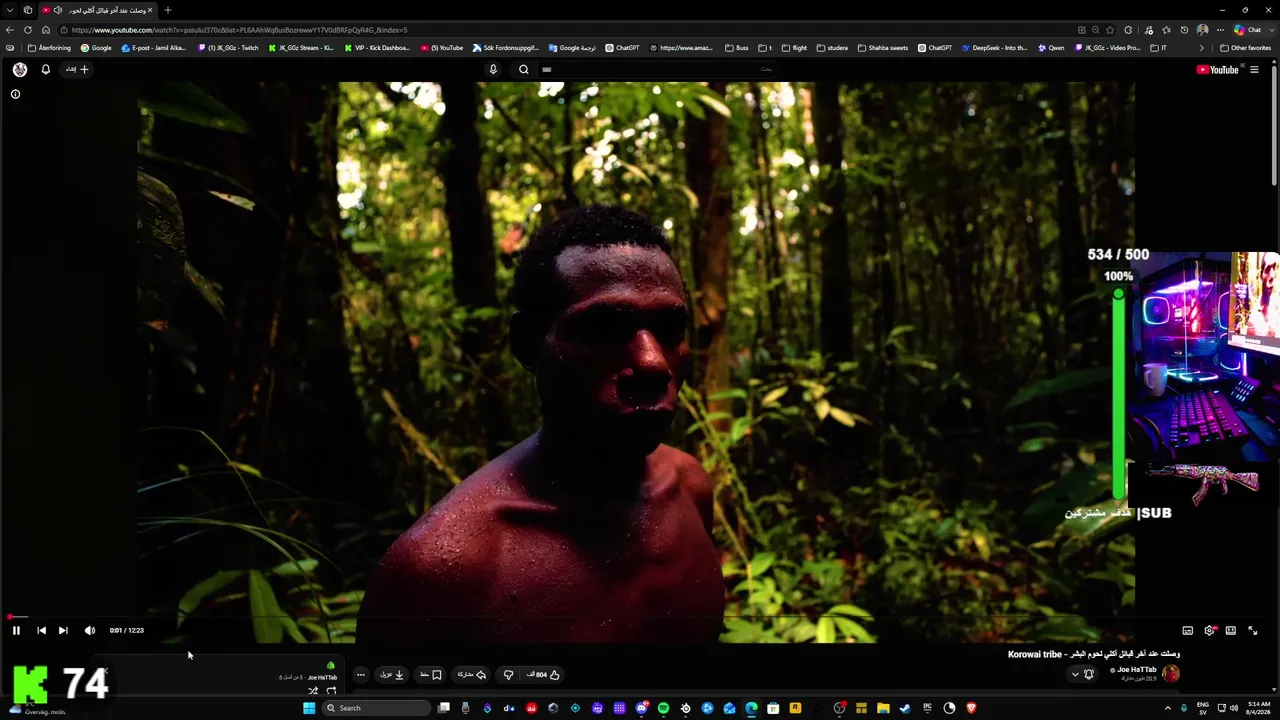The height and width of the screenshot is (720, 1280).
Task: Skip to the next video
Action: pyautogui.click(x=63, y=630)
